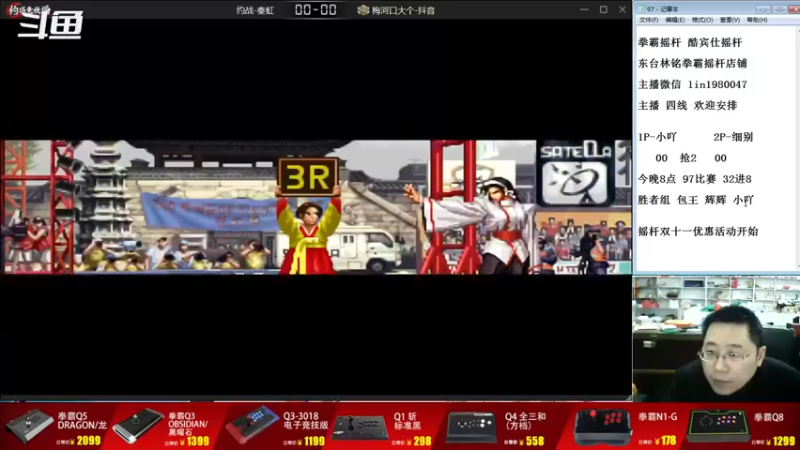Minimize the game stream window

click(584, 9)
